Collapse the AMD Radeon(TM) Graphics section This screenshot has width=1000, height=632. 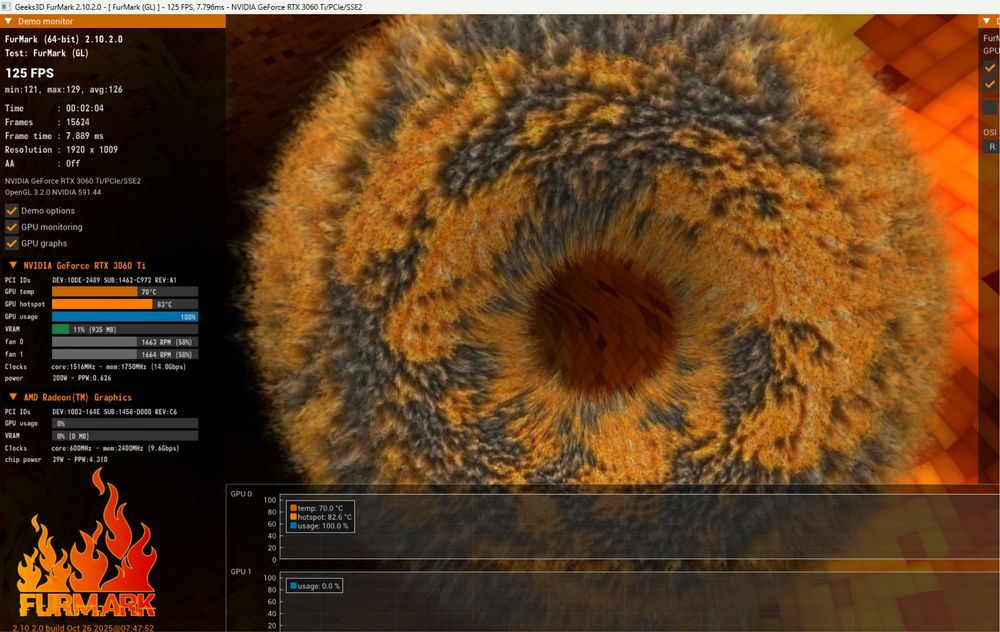tap(13, 397)
